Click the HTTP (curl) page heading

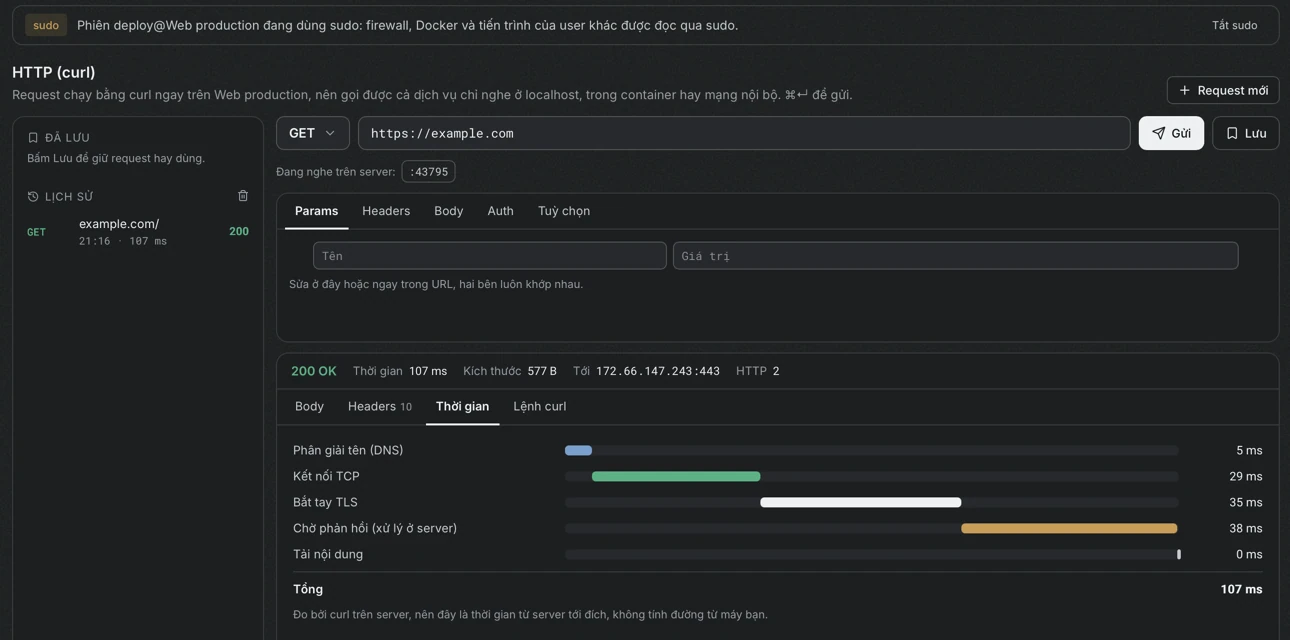click(x=54, y=72)
